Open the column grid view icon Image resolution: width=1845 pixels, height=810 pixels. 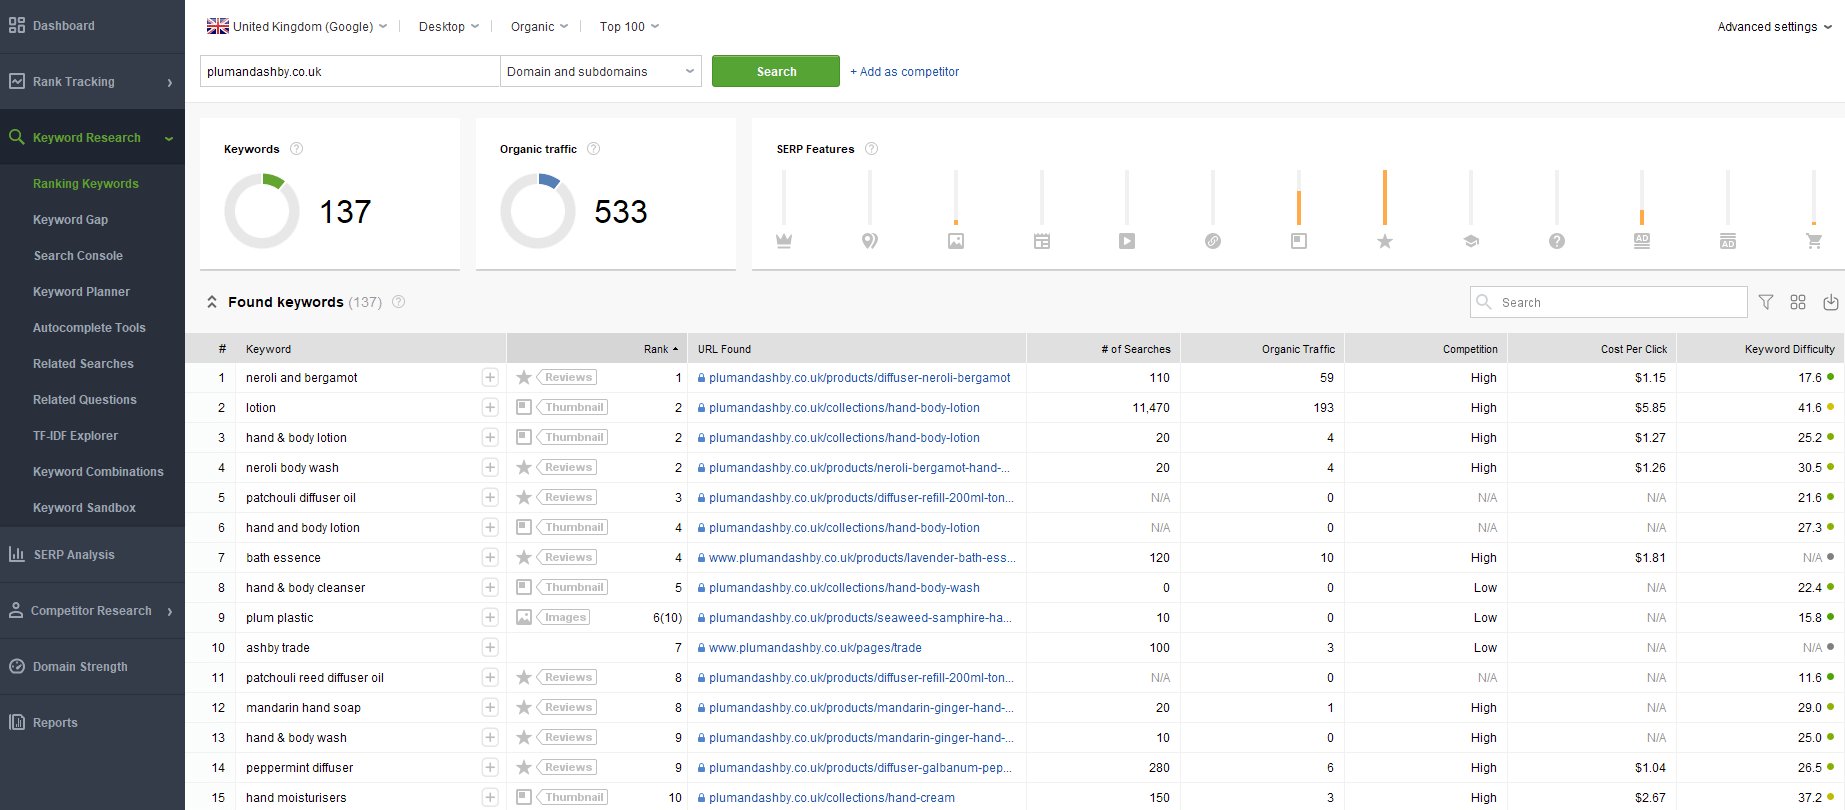(x=1798, y=302)
